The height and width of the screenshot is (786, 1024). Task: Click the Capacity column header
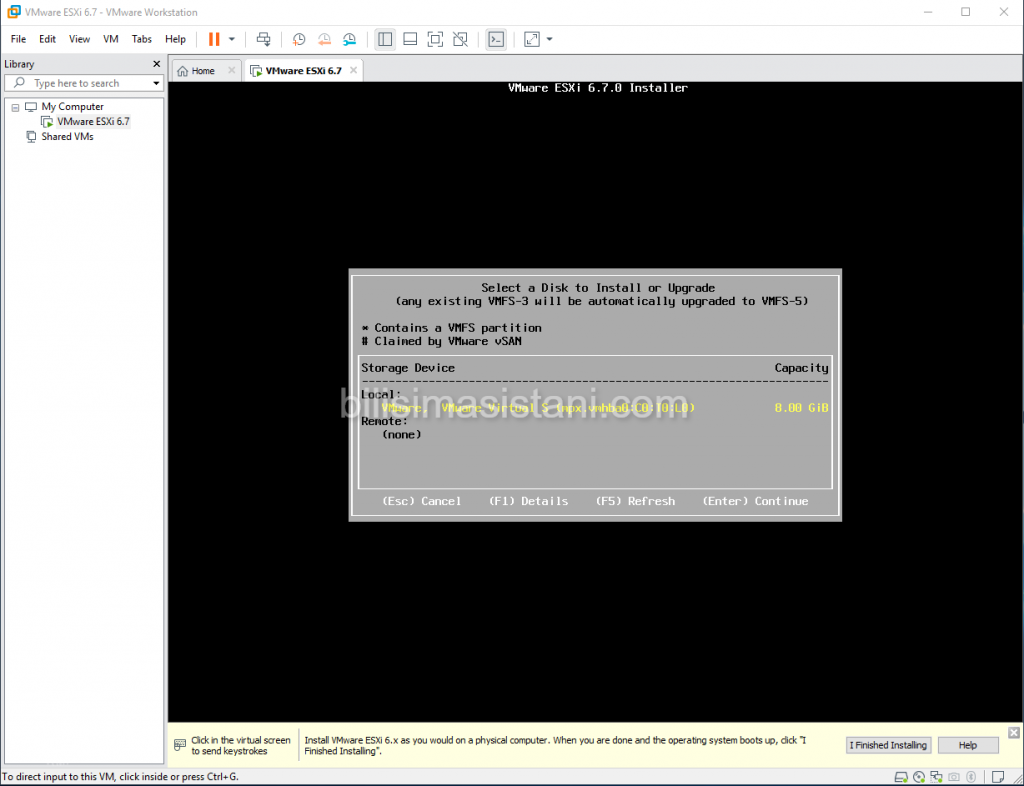[801, 368]
